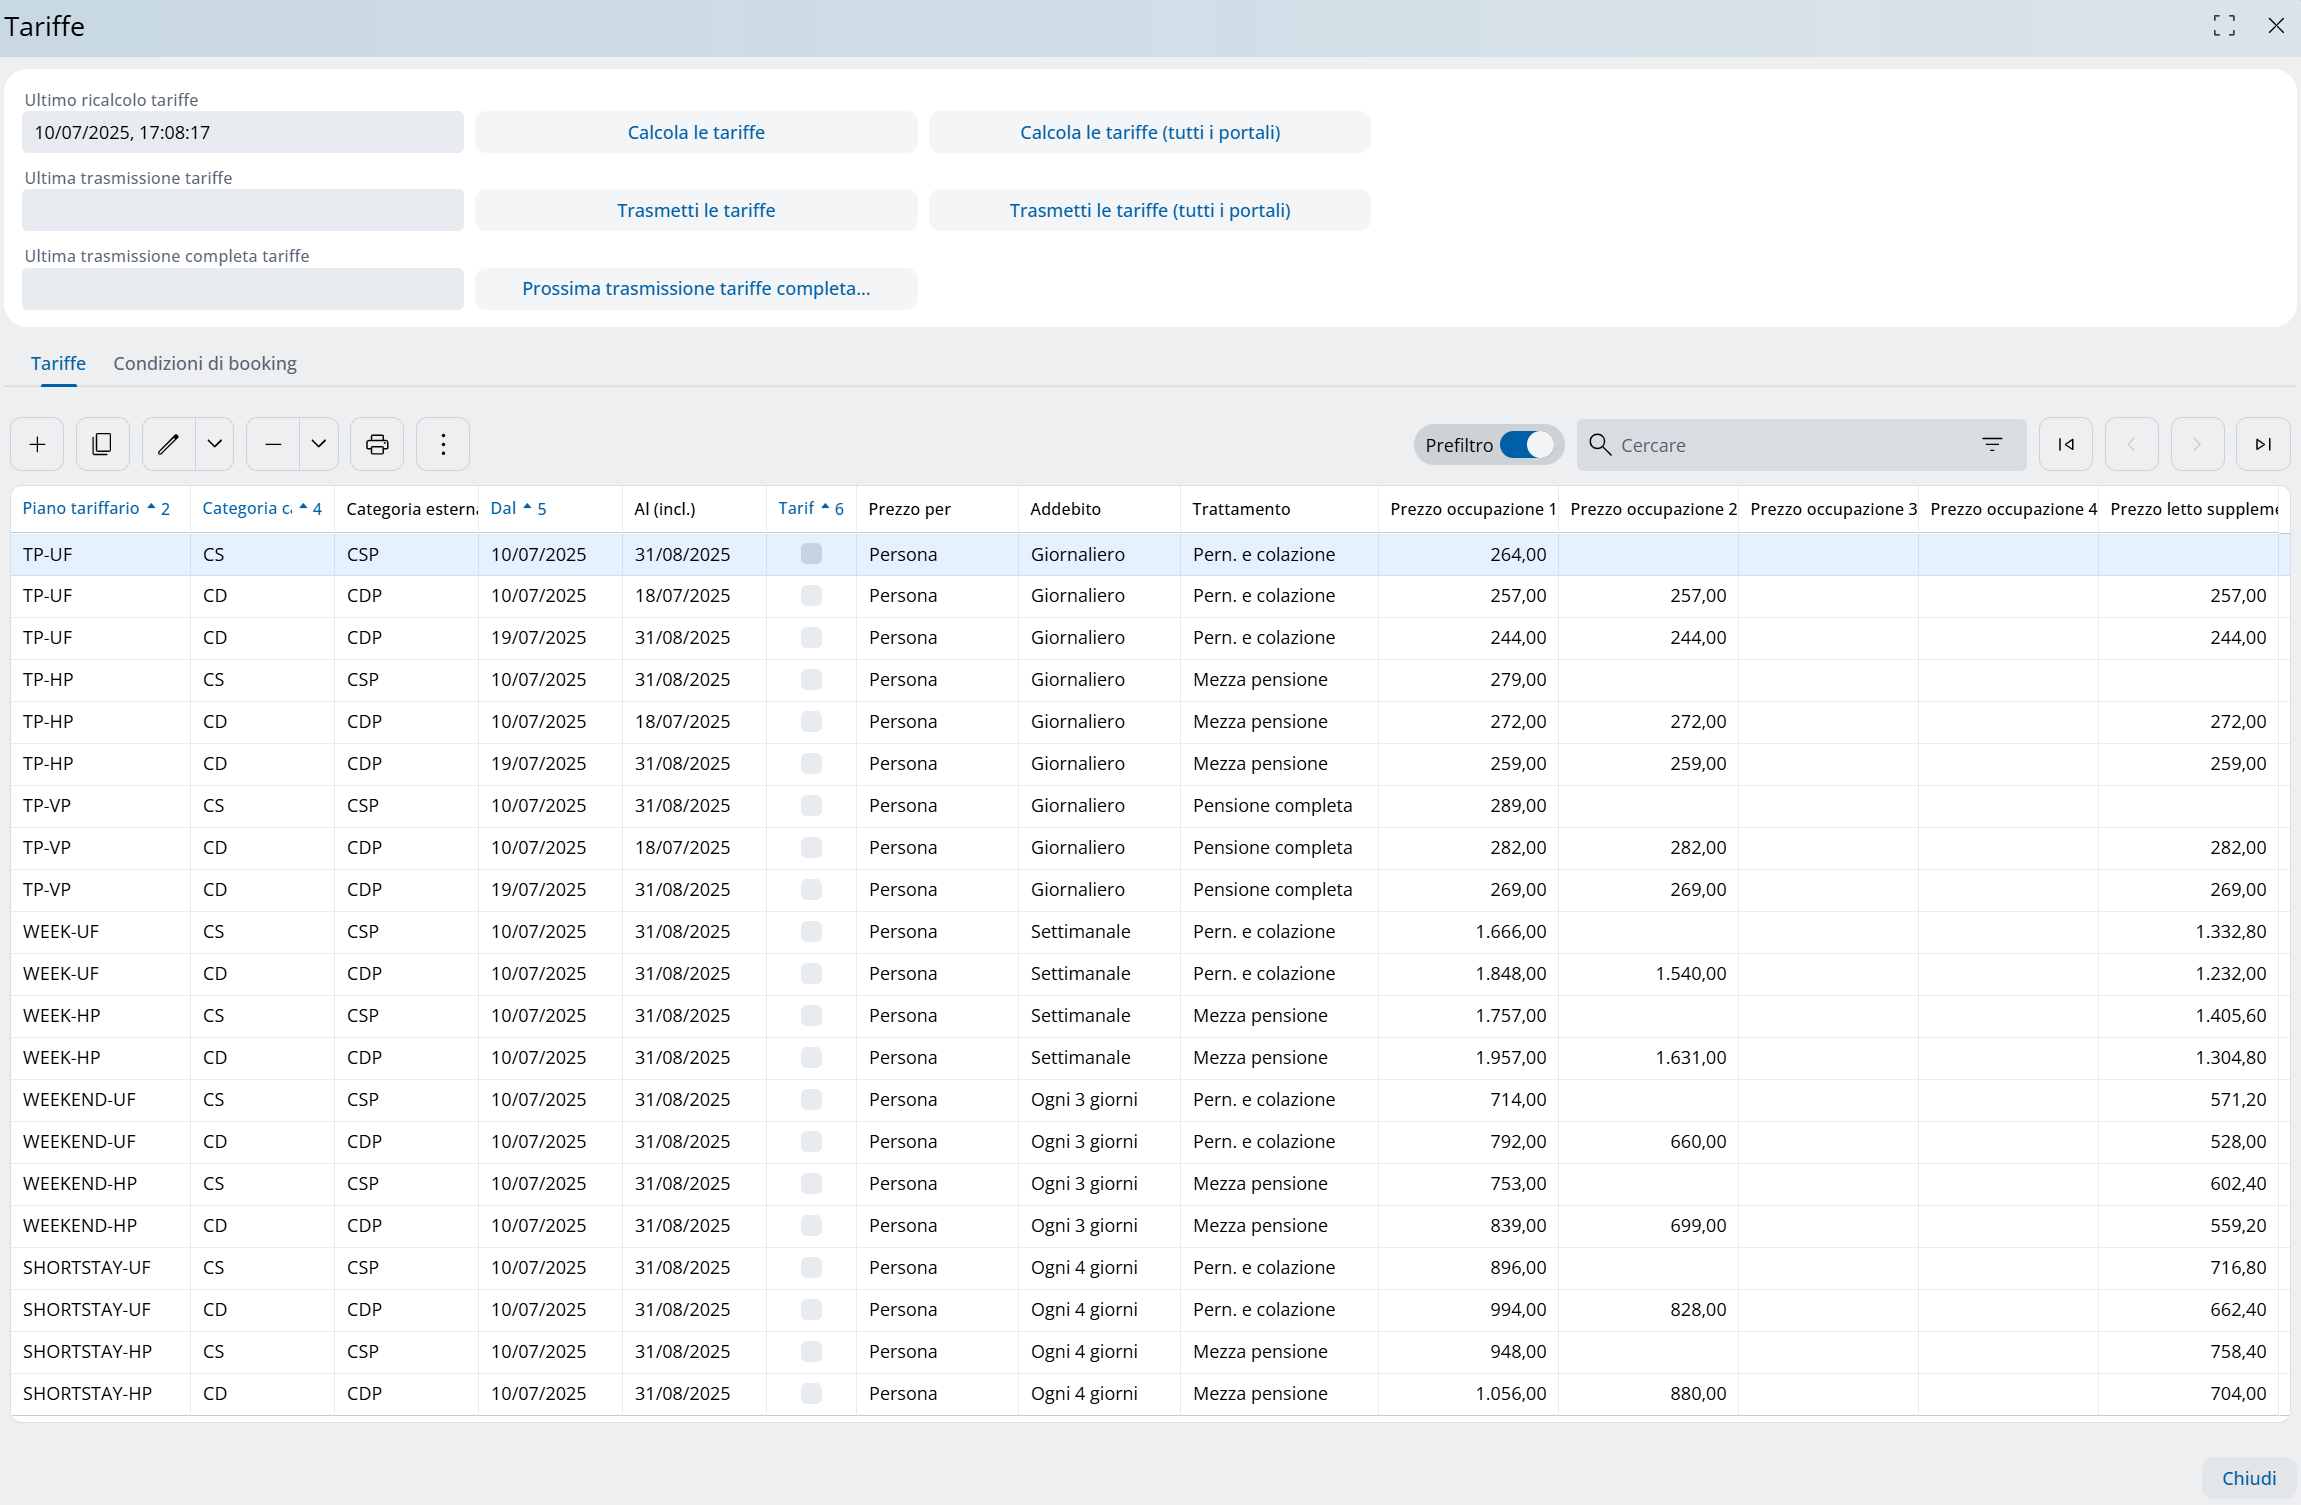Click the filter icon in search box
This screenshot has width=2301, height=1505.
pyautogui.click(x=1992, y=444)
